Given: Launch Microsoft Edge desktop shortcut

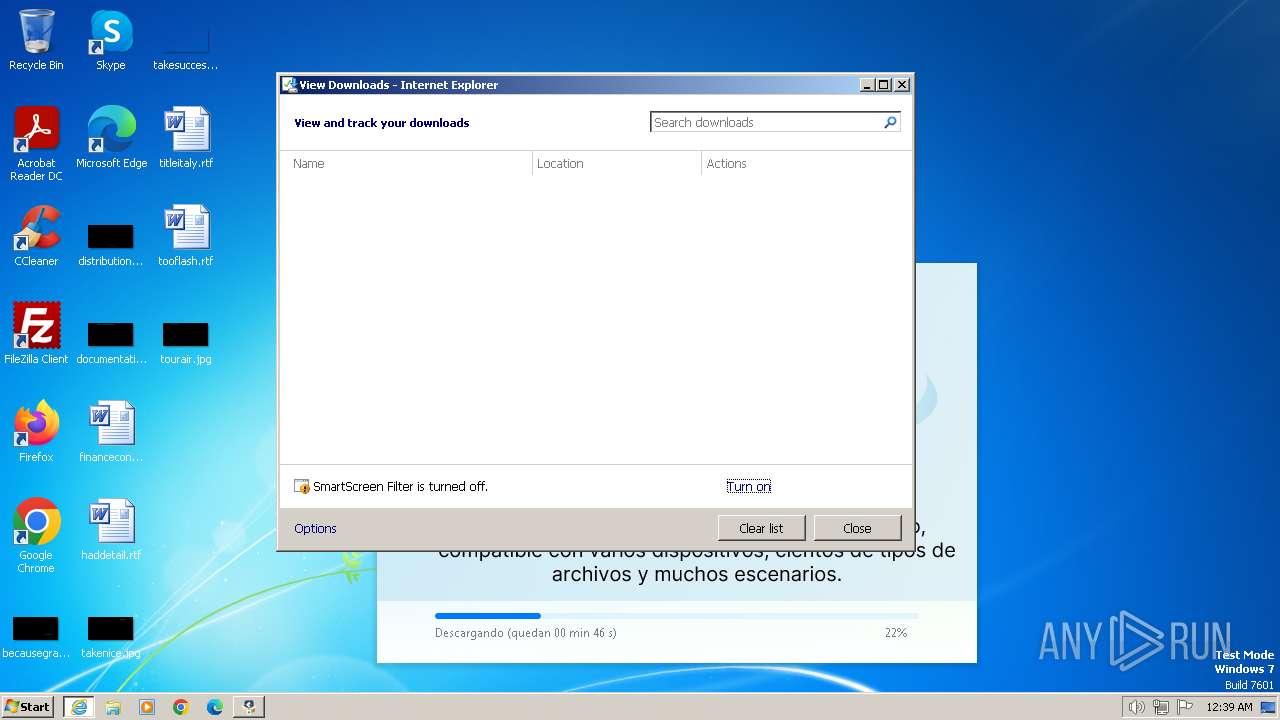Looking at the screenshot, I should [111, 138].
